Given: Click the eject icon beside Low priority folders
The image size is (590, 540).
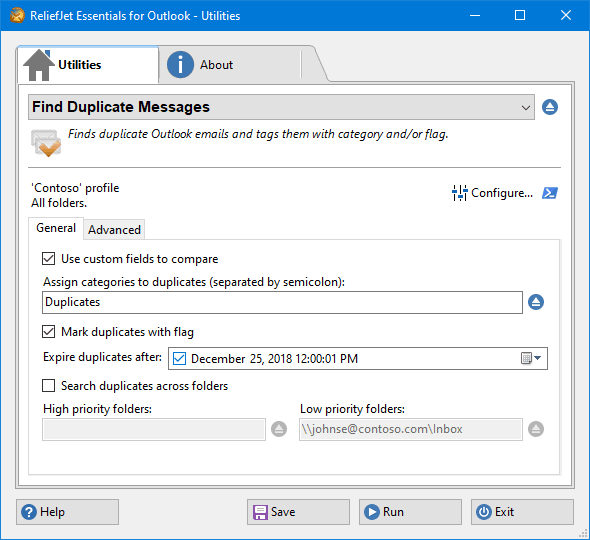Looking at the screenshot, I should [536, 429].
